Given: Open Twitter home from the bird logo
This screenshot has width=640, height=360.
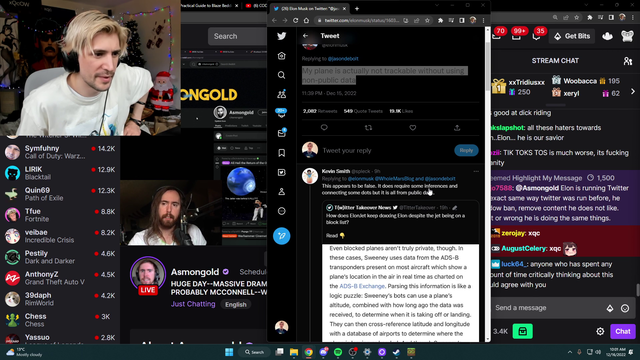Looking at the screenshot, I should point(281,36).
